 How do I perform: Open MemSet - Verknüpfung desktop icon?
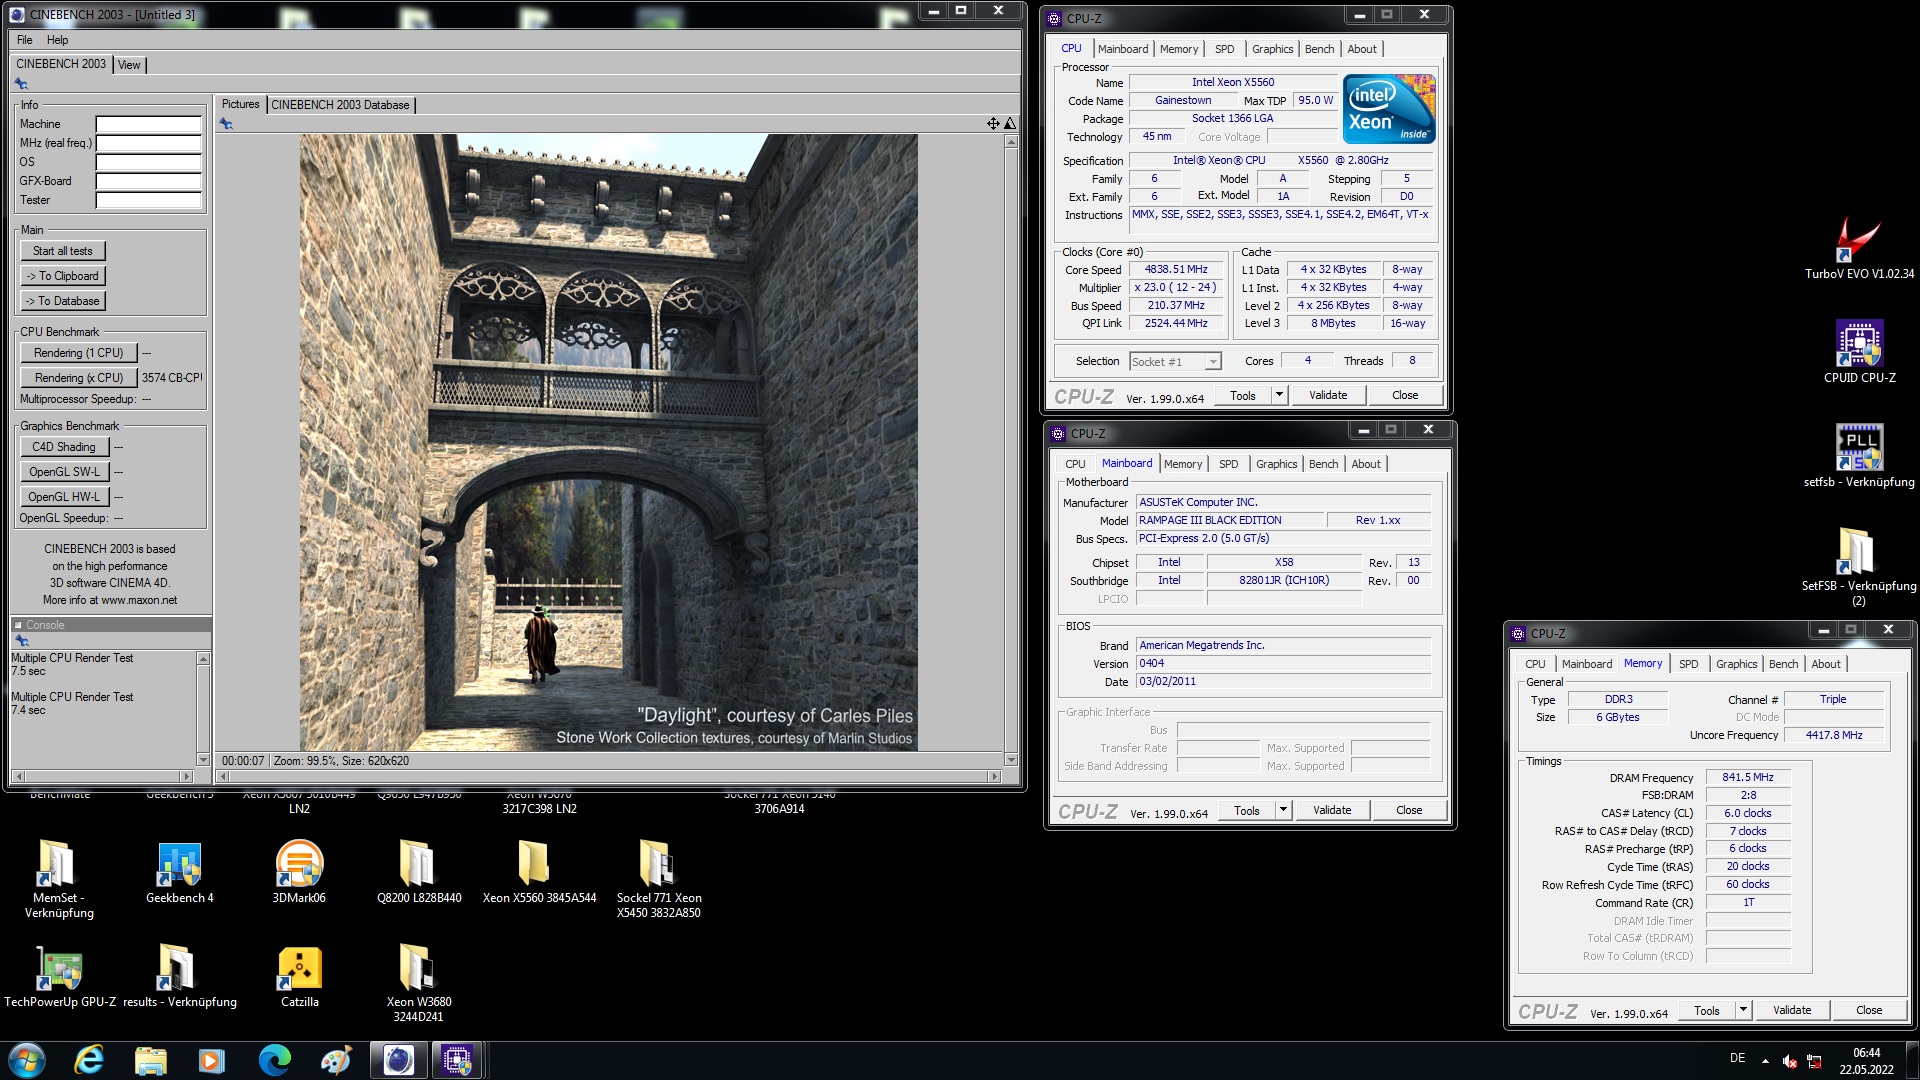pos(59,879)
